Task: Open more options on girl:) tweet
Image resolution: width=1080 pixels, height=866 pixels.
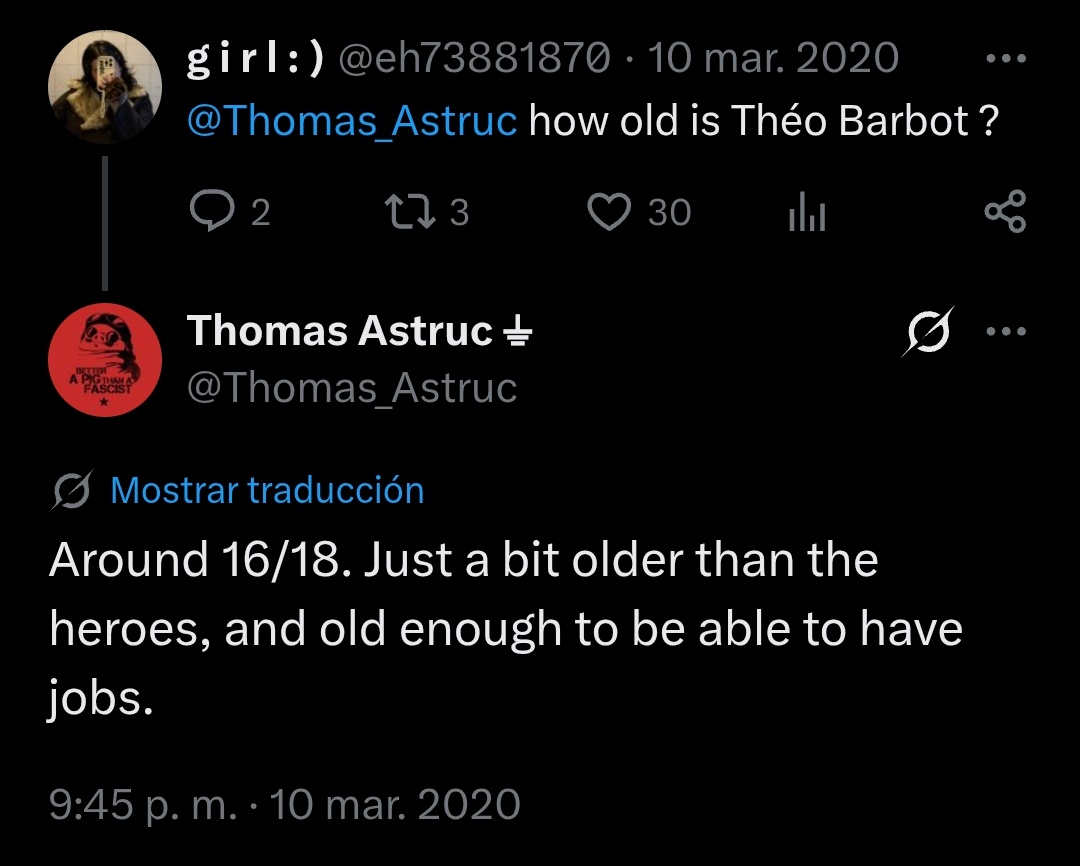Action: pos(1006,59)
